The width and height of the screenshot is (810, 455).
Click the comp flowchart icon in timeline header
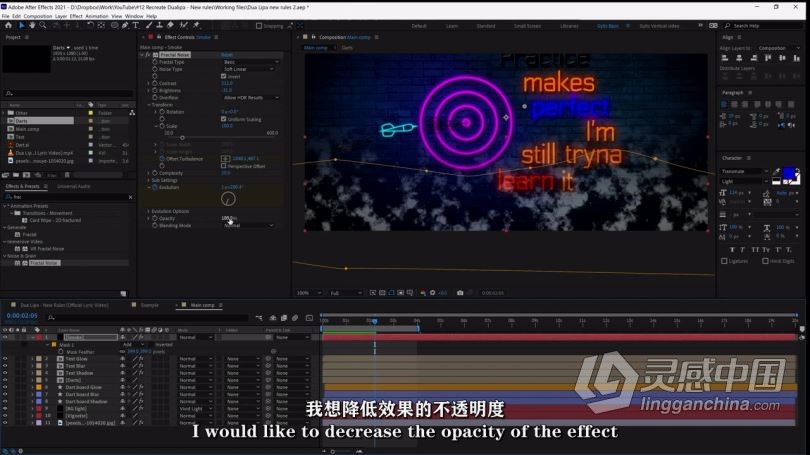point(259,318)
